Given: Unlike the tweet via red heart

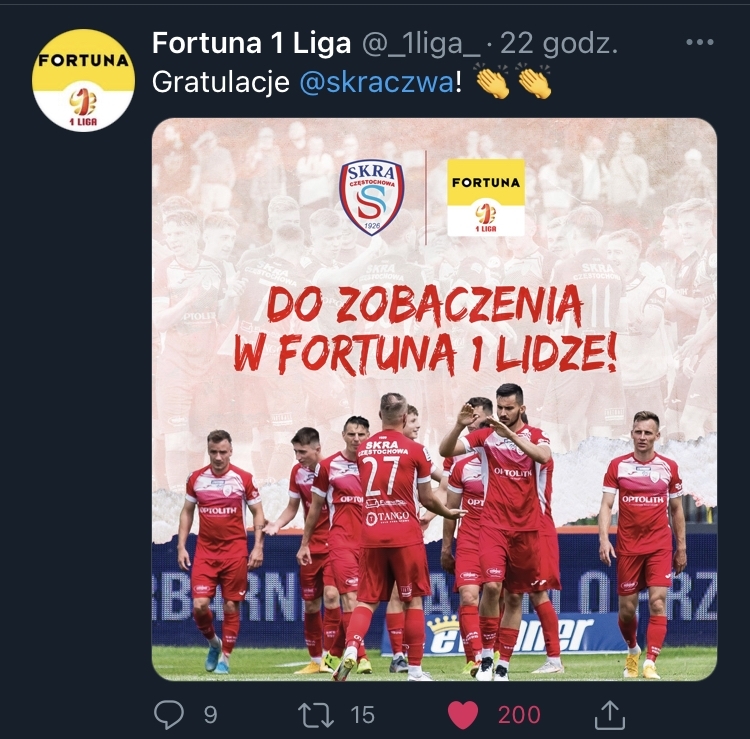Looking at the screenshot, I should [x=463, y=715].
